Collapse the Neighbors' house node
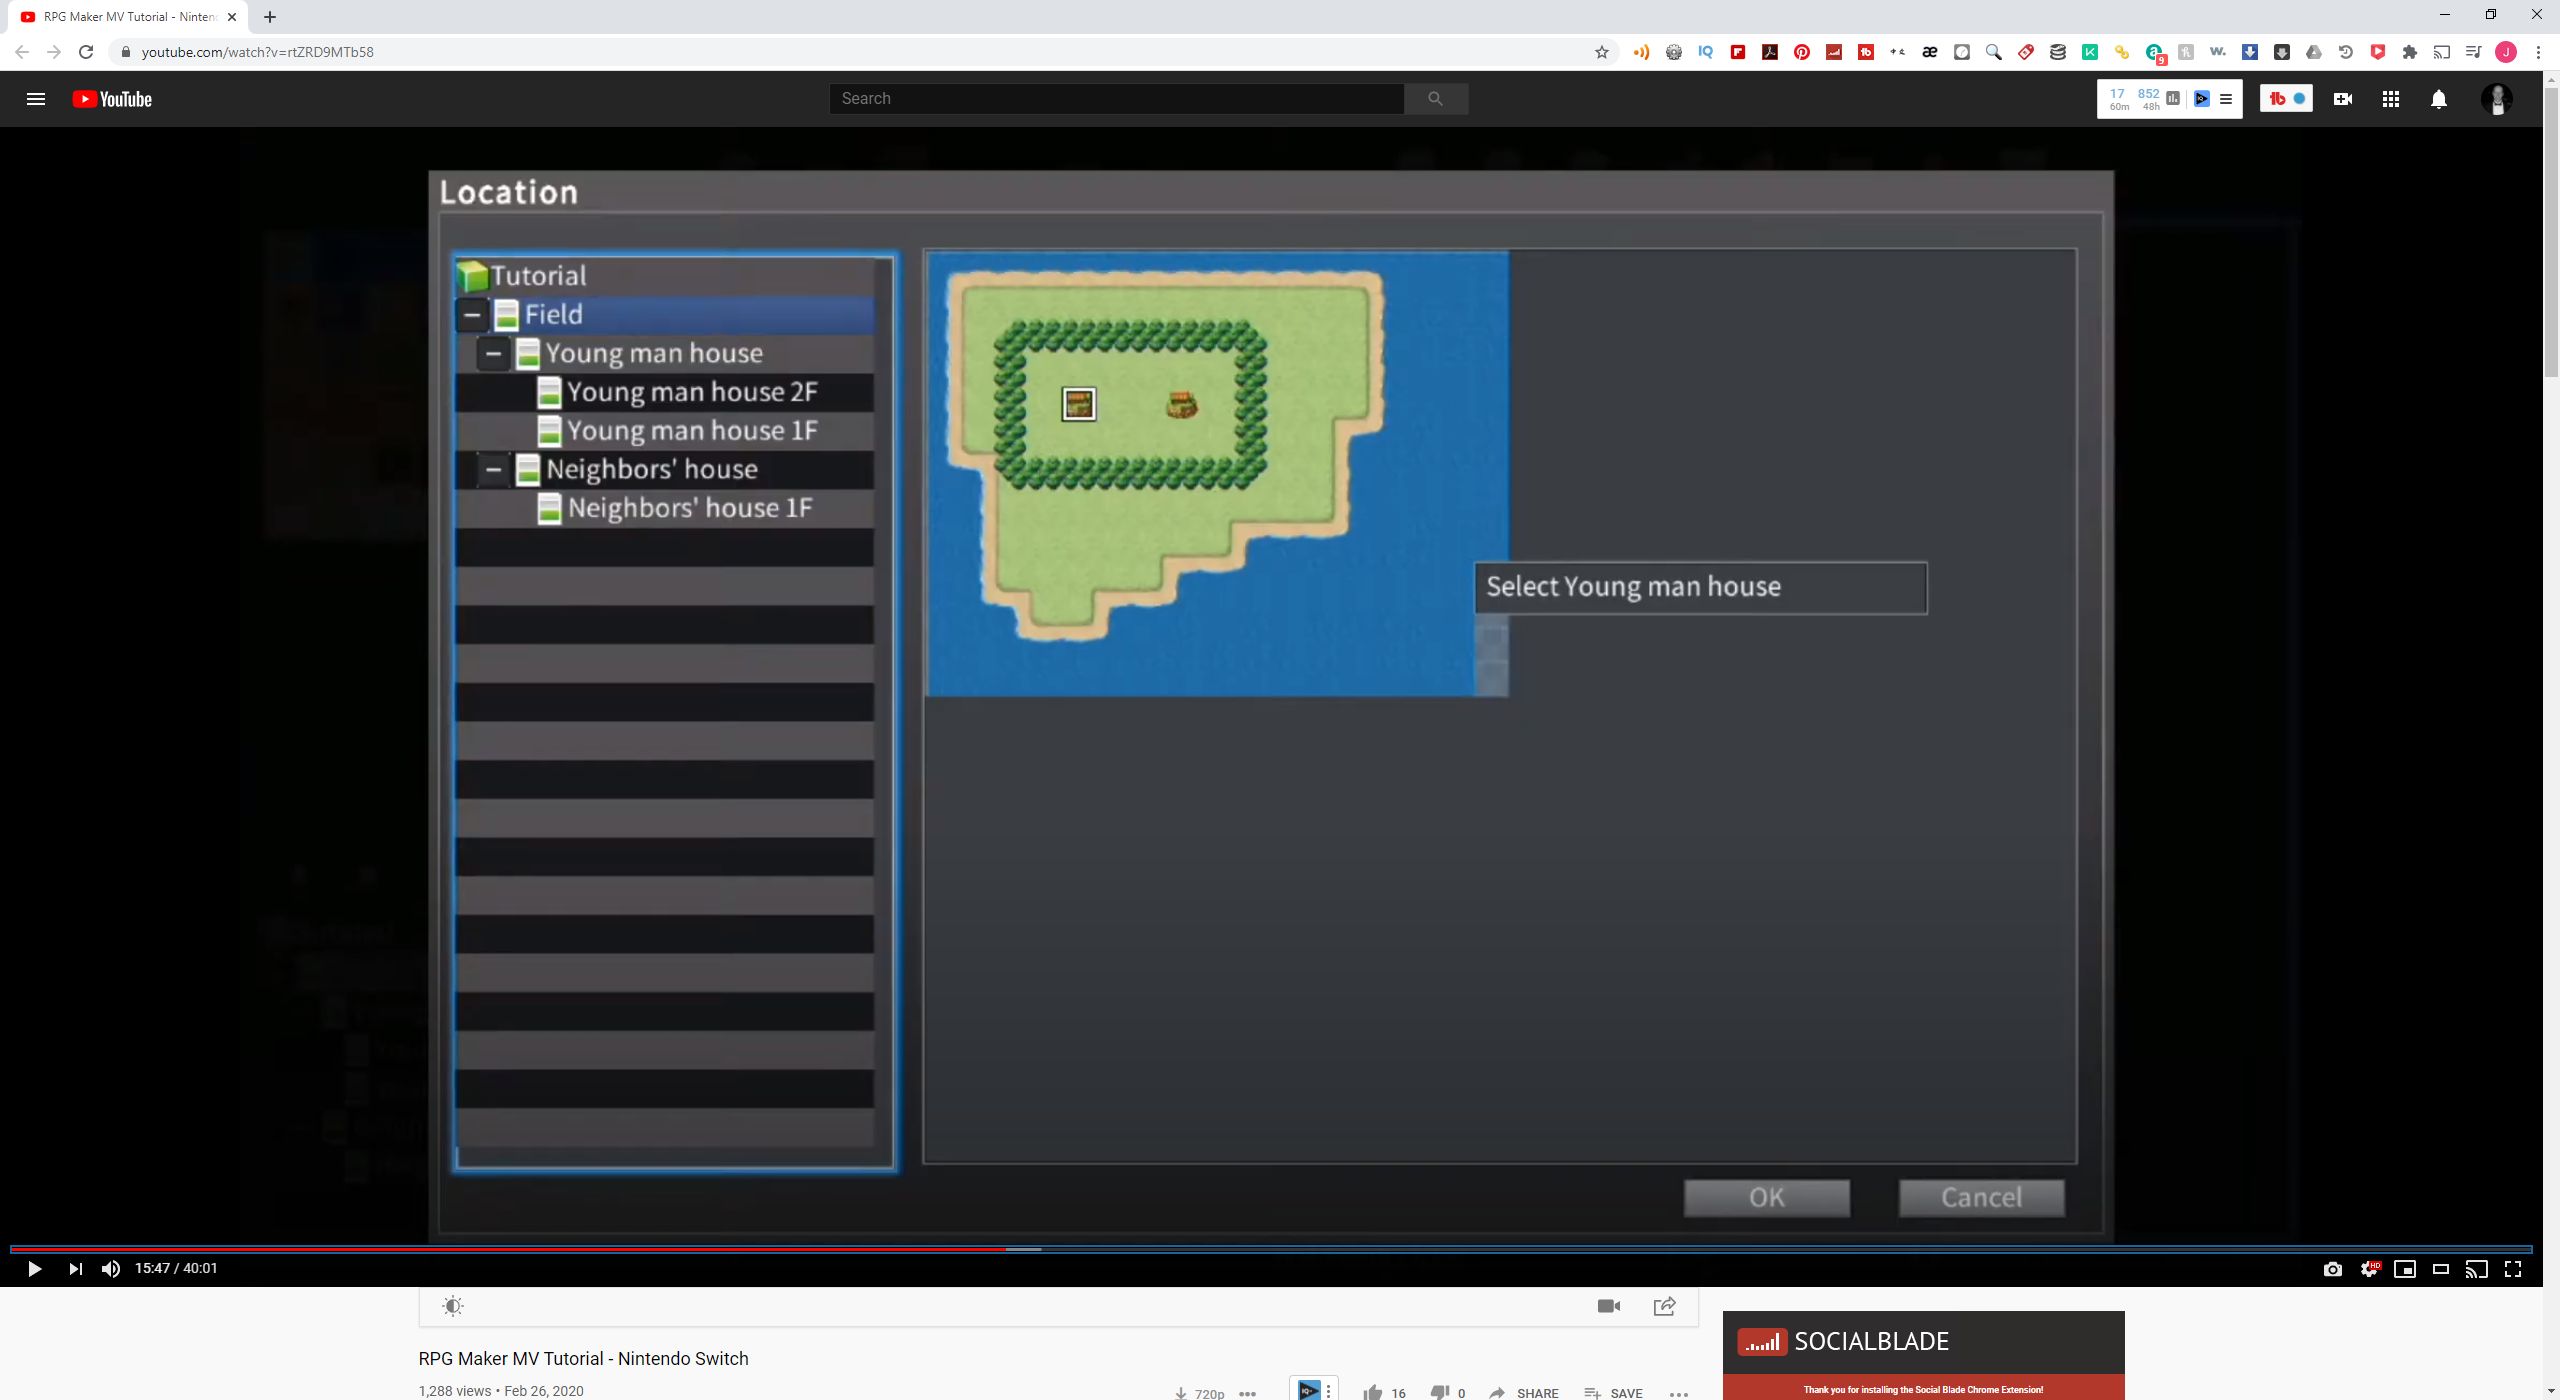This screenshot has width=2560, height=1400. (x=493, y=470)
